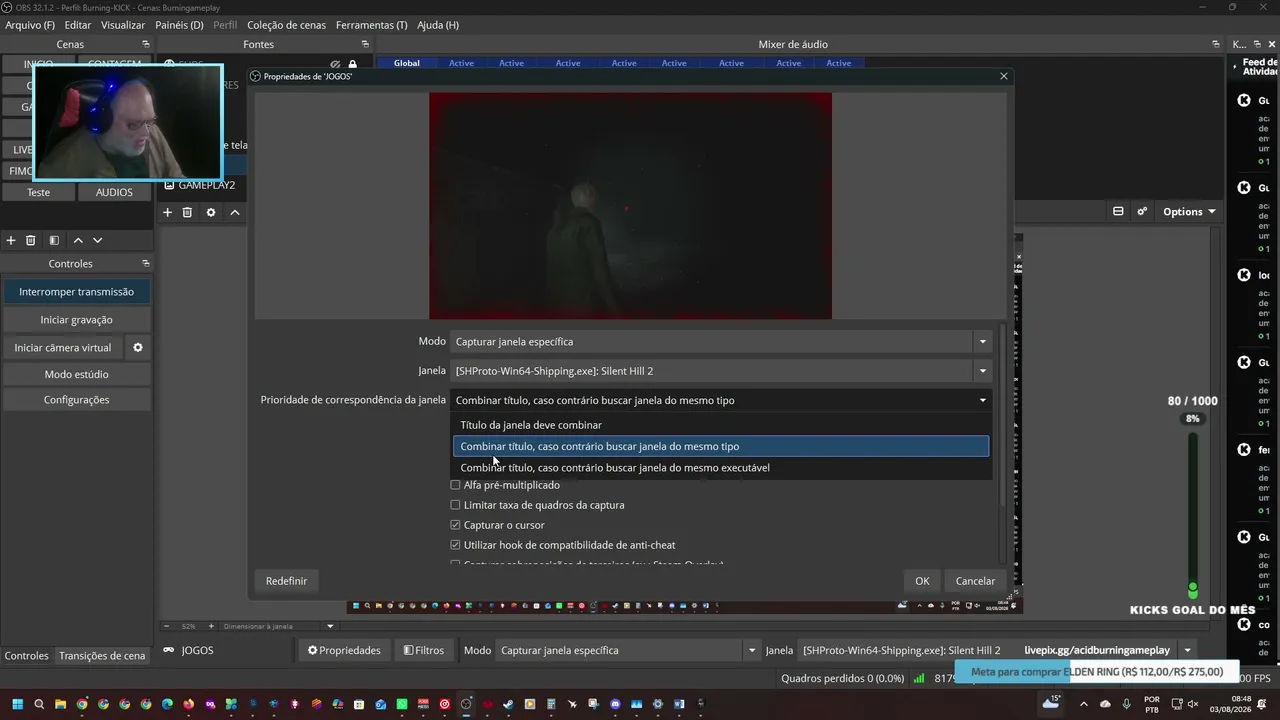Click Cancelar in the properties dialog
The height and width of the screenshot is (720, 1280).
(975, 581)
